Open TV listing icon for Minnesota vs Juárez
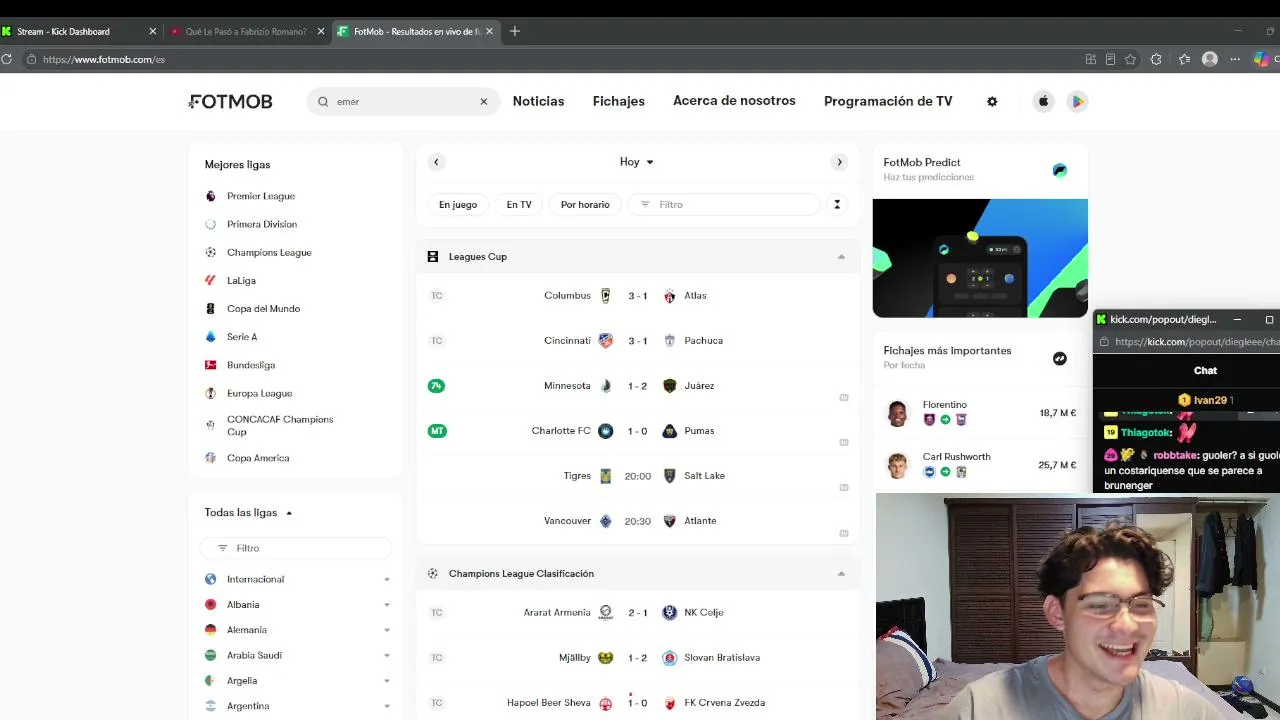Screen dimensions: 1280x720 click(x=844, y=397)
